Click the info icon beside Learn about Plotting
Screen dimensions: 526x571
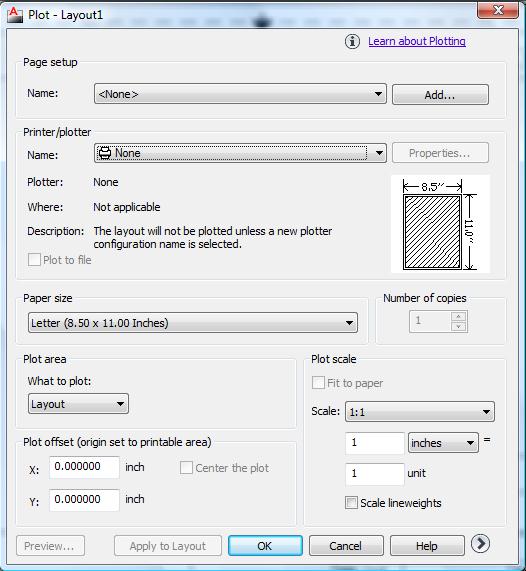point(352,42)
